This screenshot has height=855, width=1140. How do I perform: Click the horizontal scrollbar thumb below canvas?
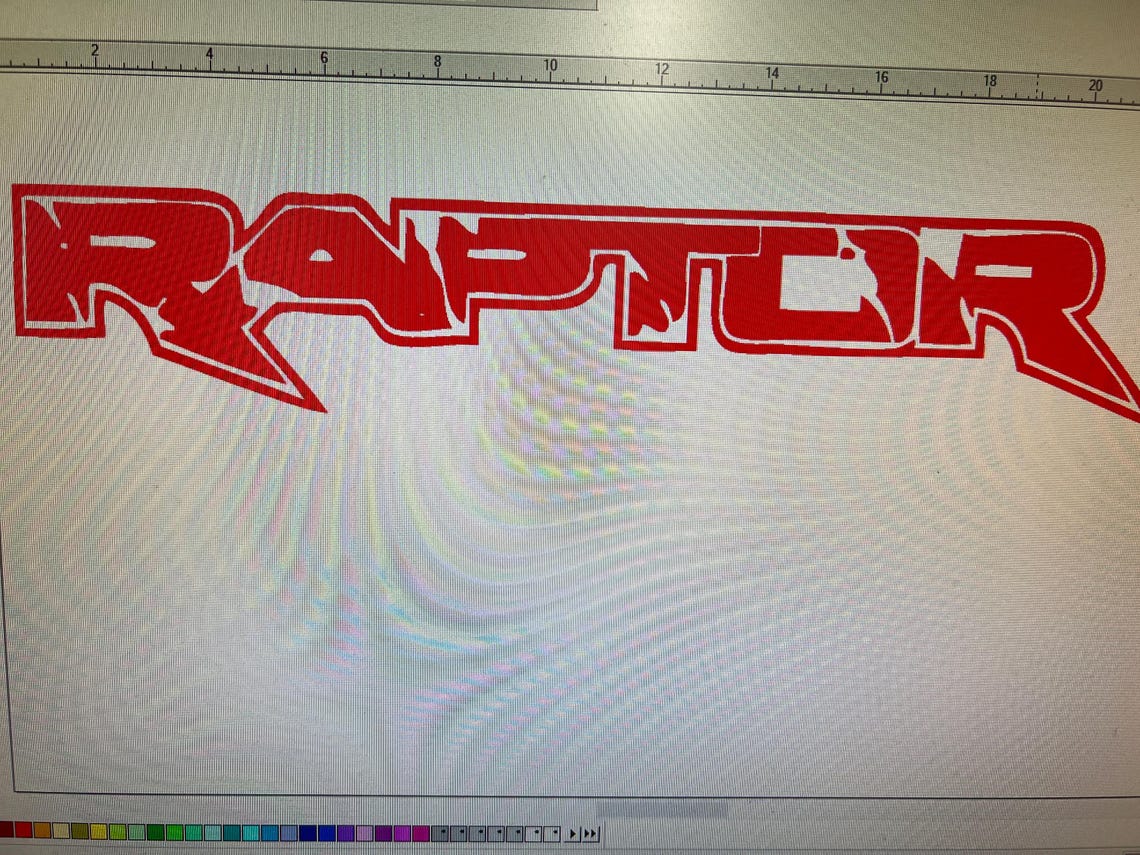click(662, 810)
